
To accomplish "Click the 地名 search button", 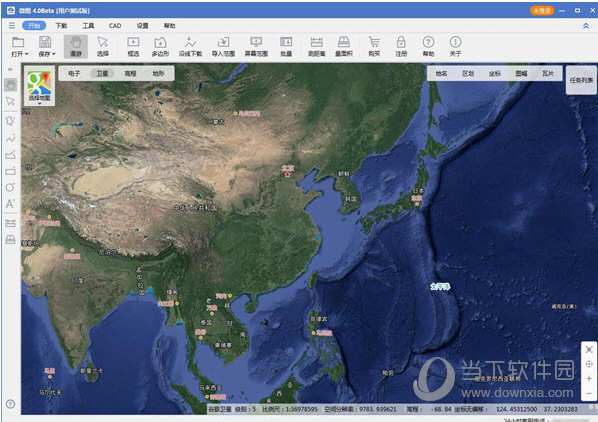I will [x=441, y=73].
